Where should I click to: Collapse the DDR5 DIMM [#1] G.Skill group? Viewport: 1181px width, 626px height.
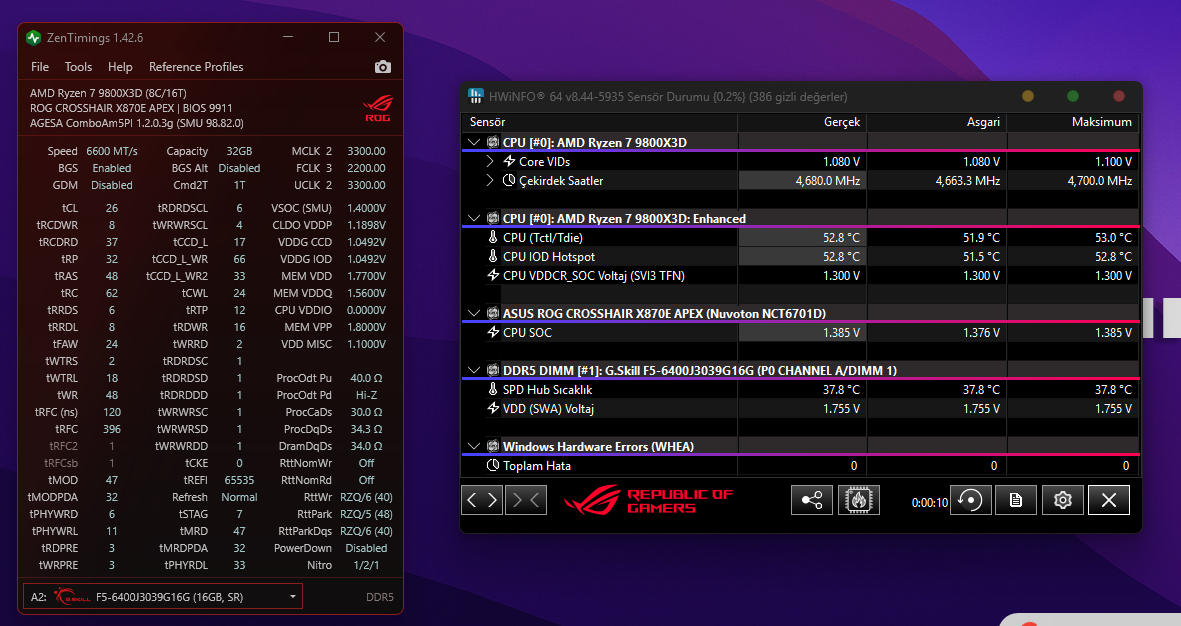coord(474,370)
